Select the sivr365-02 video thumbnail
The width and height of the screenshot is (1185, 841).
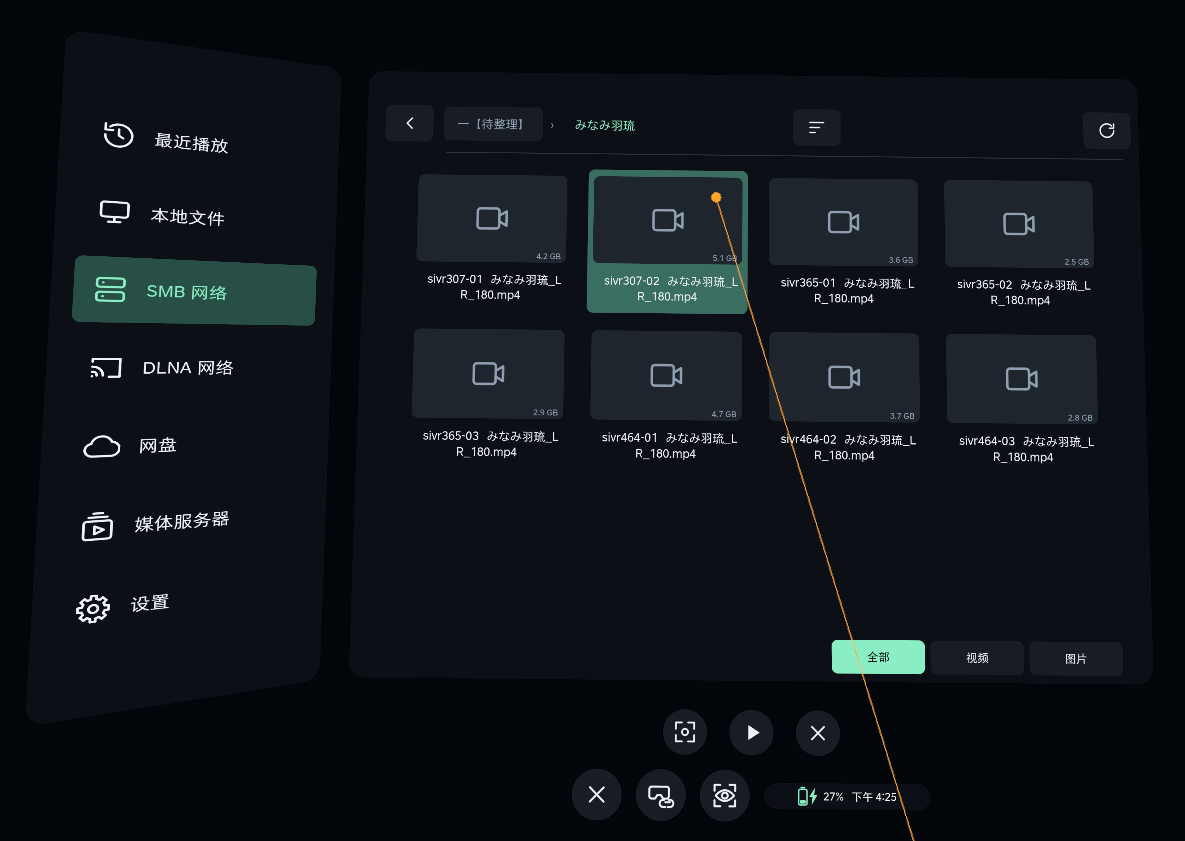[x=1019, y=224]
